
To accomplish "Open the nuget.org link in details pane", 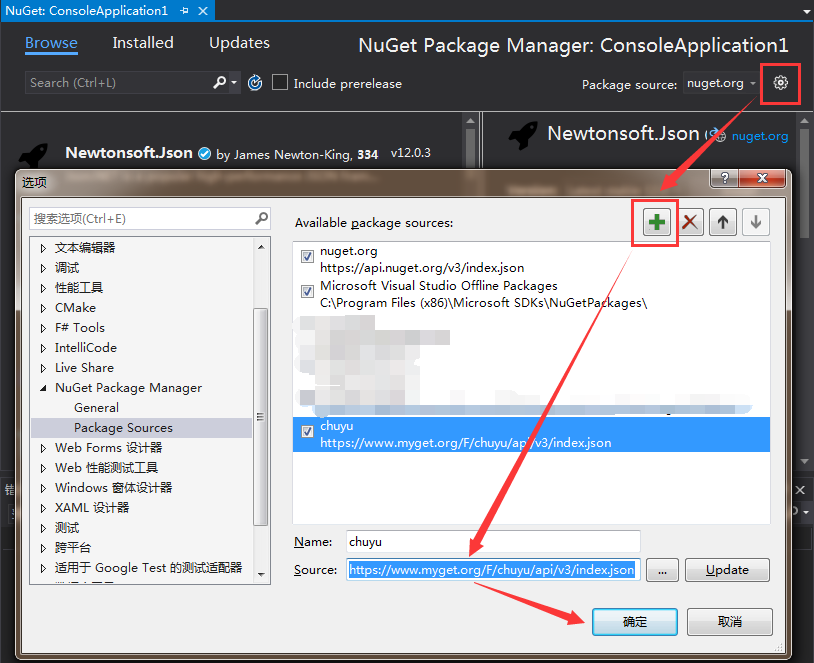I will (760, 136).
